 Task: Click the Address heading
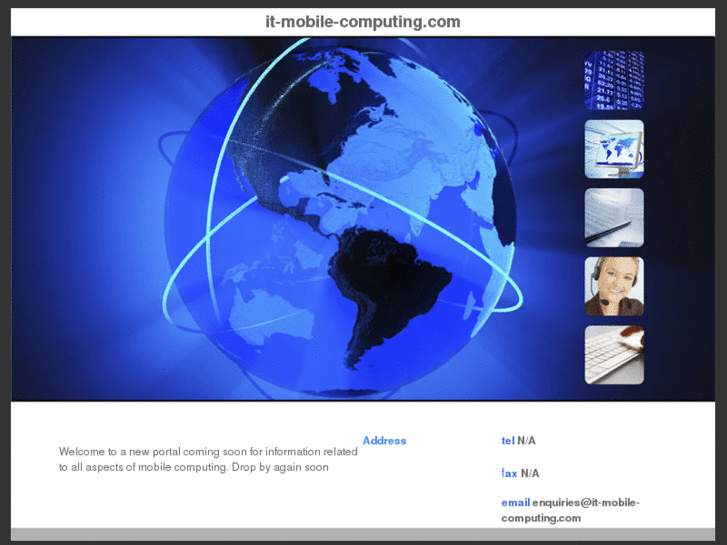384,441
